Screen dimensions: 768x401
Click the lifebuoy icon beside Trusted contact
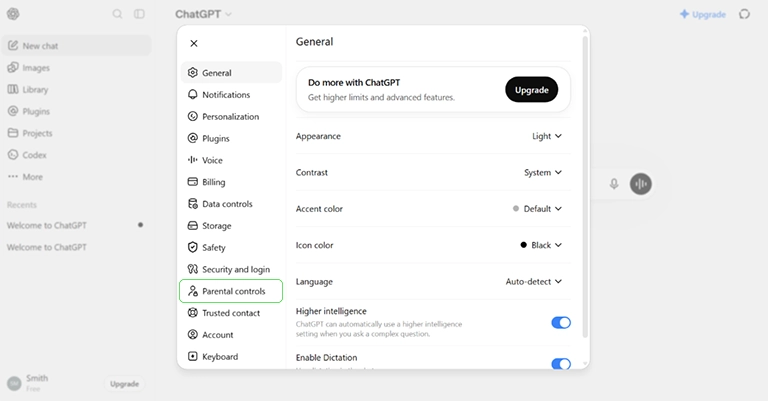point(192,312)
